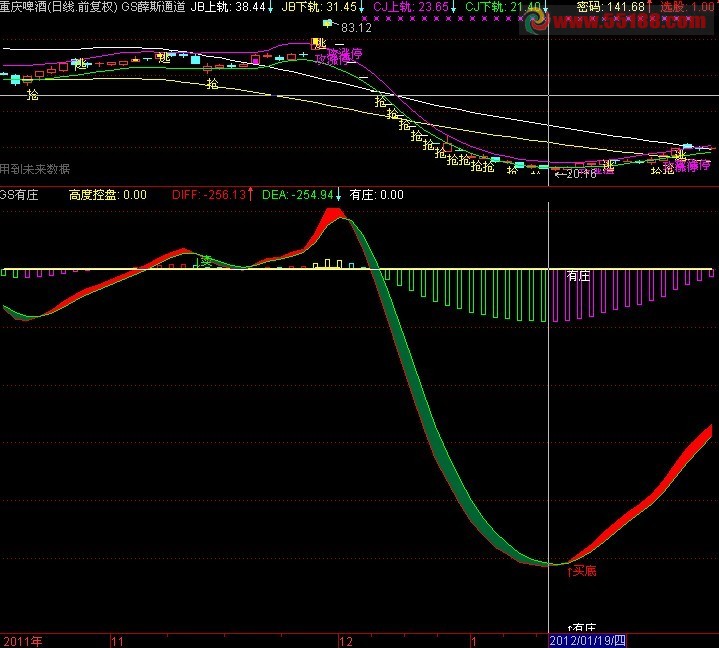Click the 买底 buy signal marker
The image size is (719, 648).
pyautogui.click(x=582, y=571)
